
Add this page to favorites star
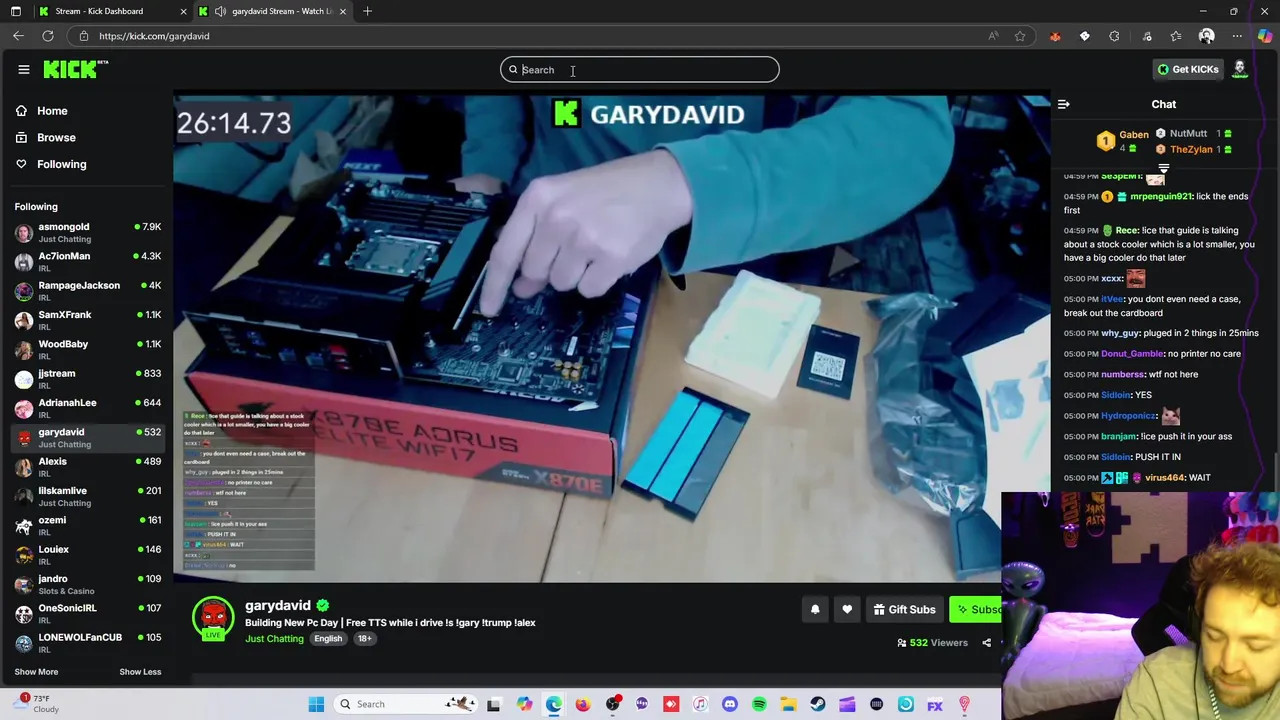click(1020, 36)
